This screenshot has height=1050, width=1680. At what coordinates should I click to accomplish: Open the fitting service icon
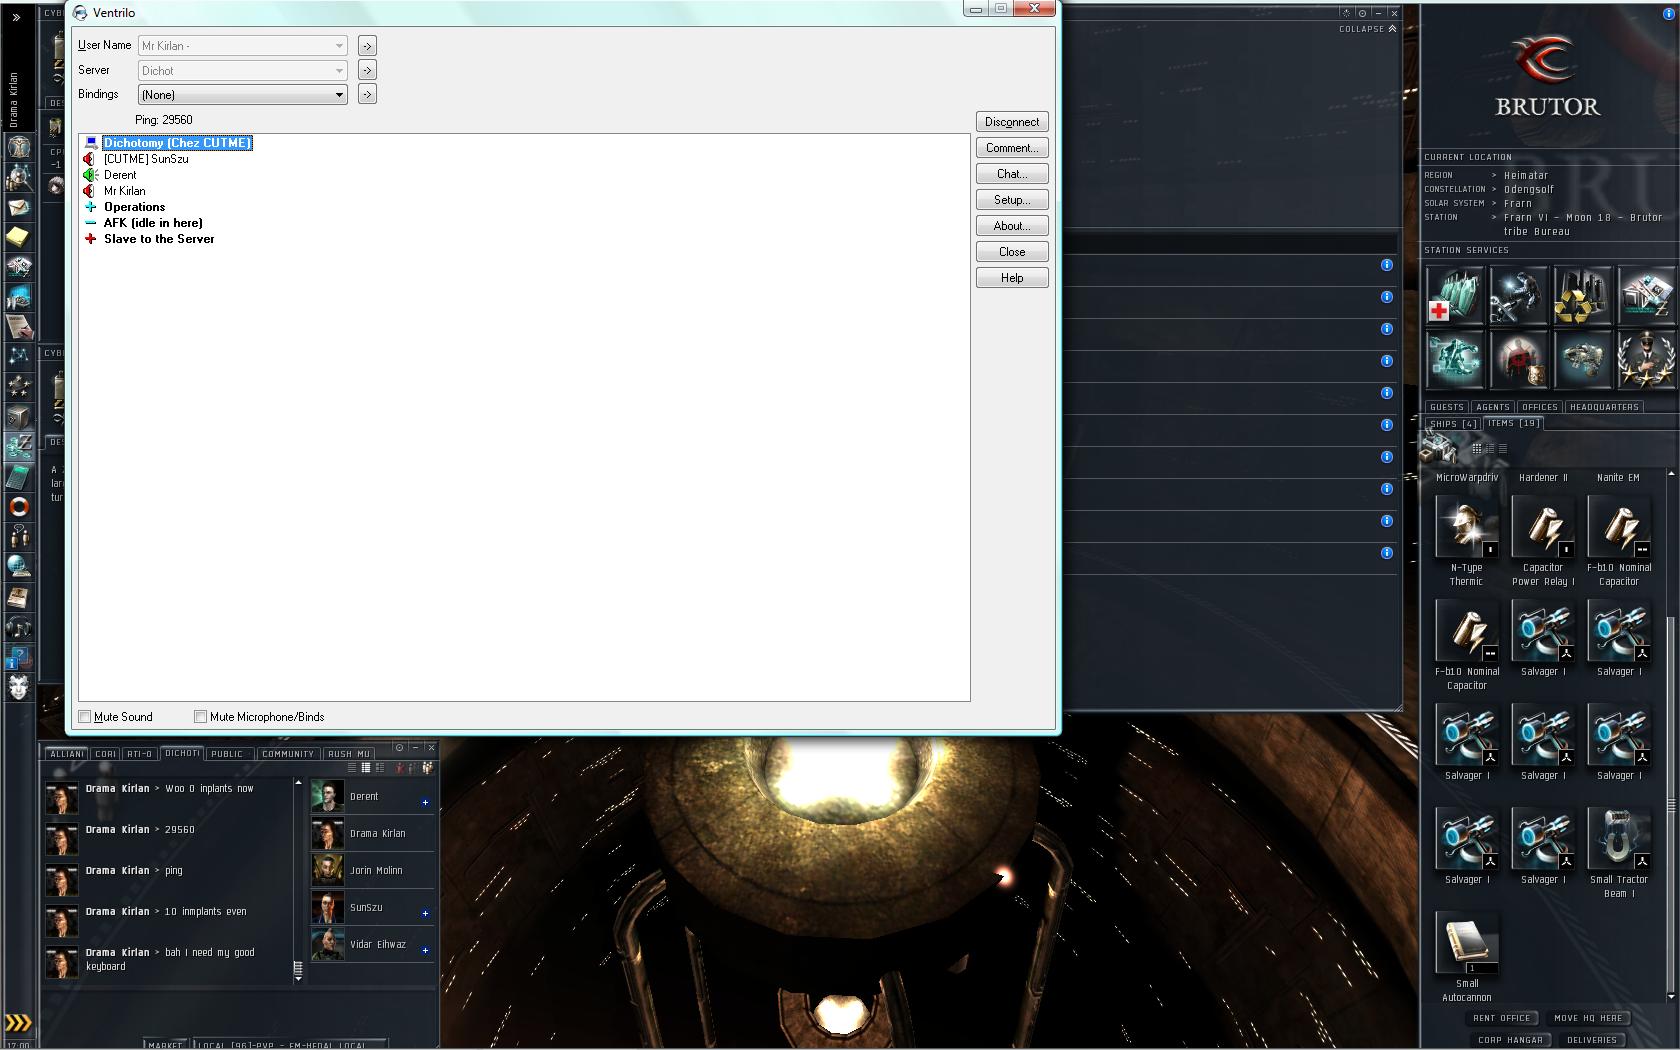point(1455,360)
